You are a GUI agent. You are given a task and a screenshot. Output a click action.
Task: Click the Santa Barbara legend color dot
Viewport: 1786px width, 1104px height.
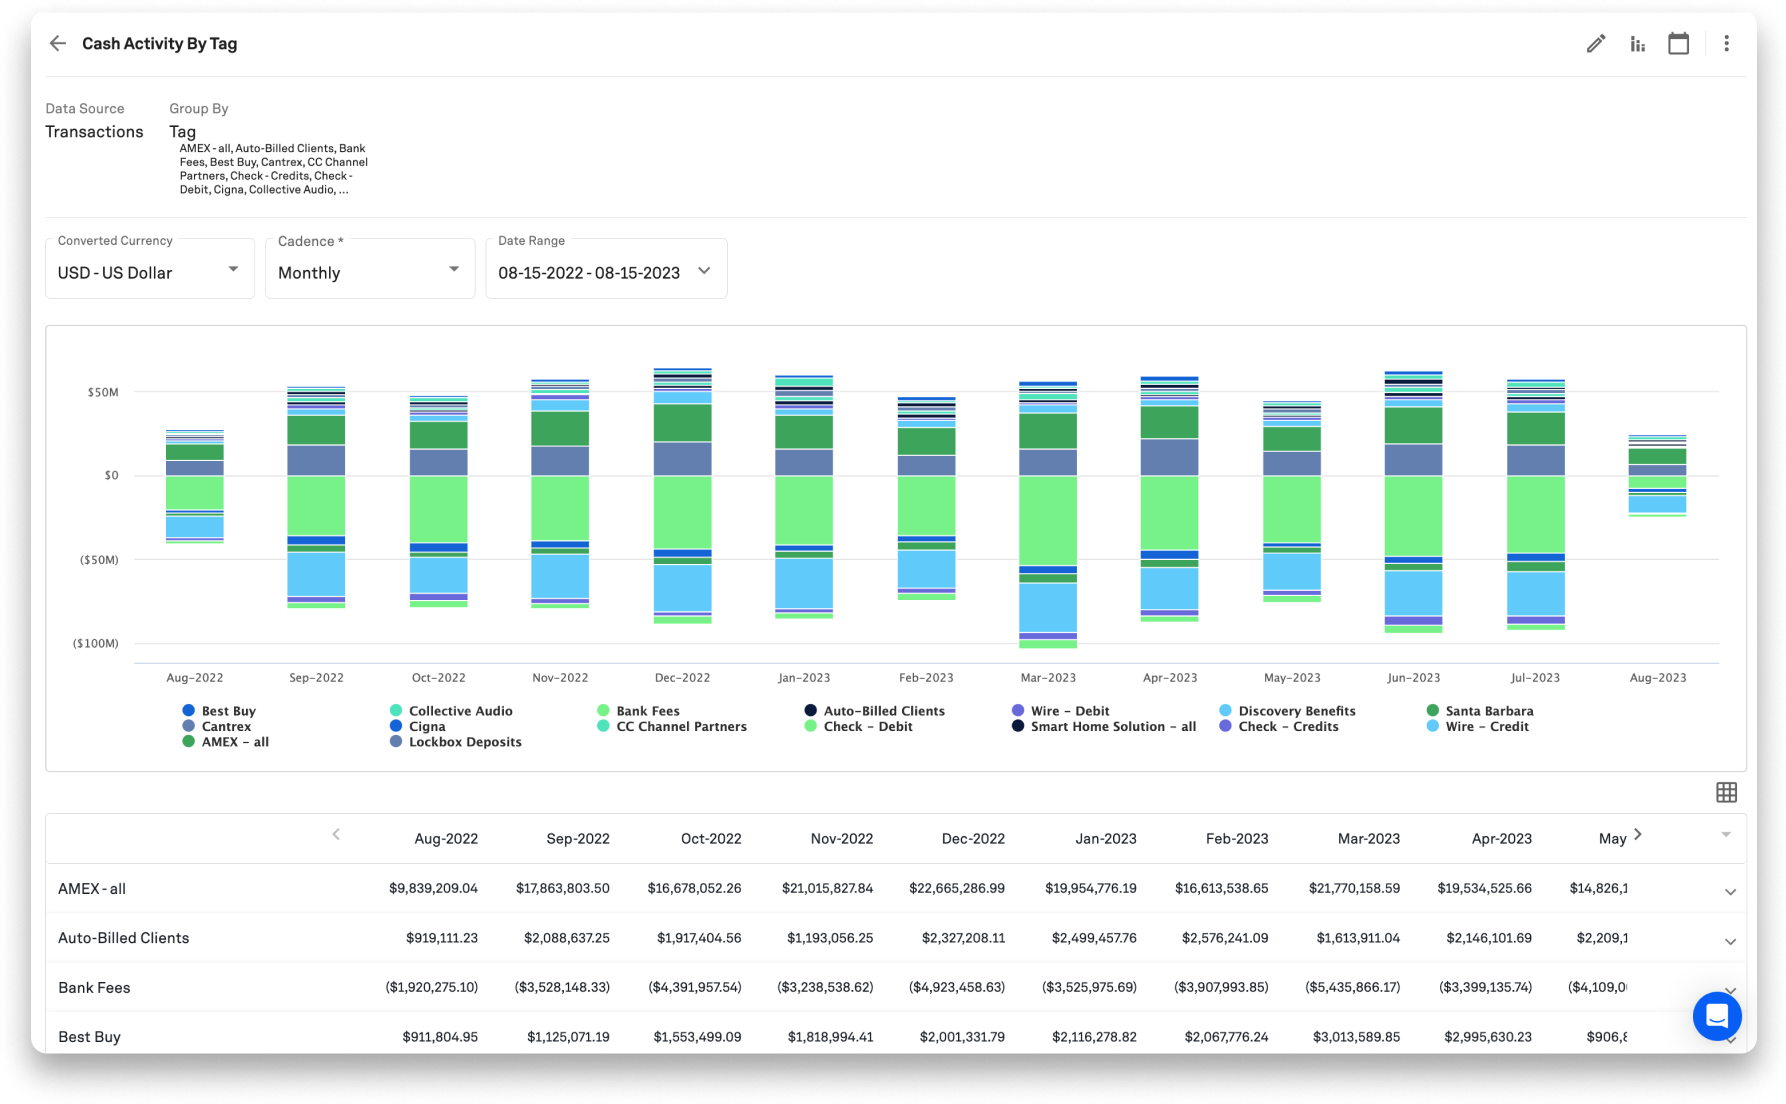click(x=1433, y=711)
